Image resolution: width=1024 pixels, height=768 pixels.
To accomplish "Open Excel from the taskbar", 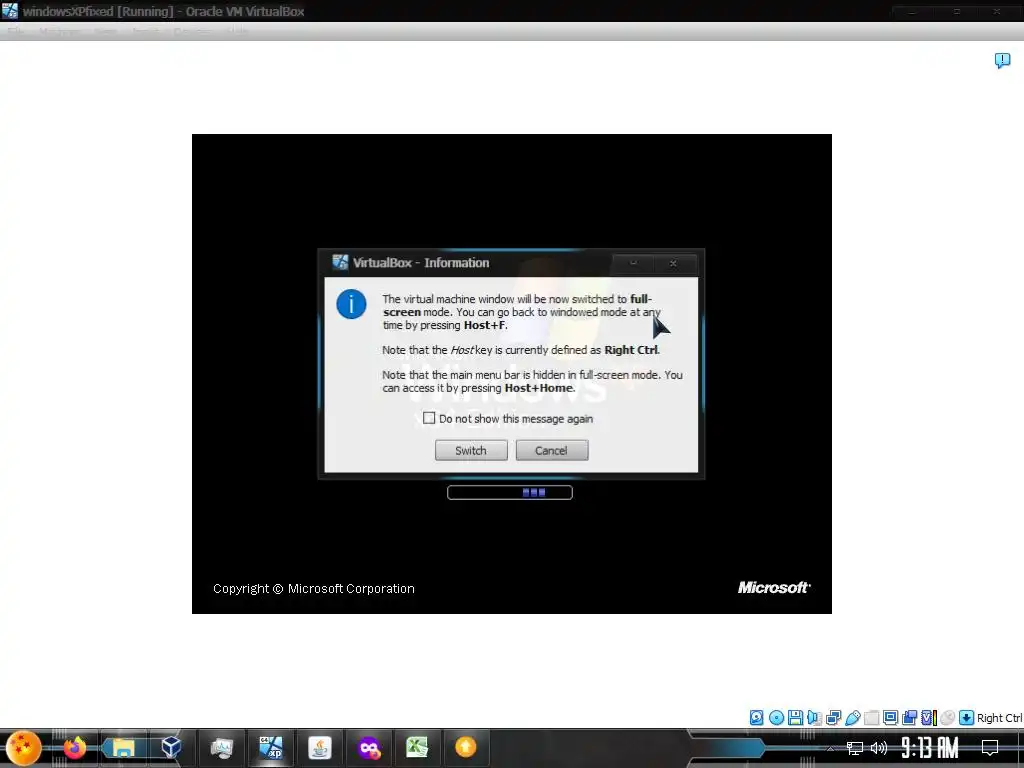I will point(417,748).
